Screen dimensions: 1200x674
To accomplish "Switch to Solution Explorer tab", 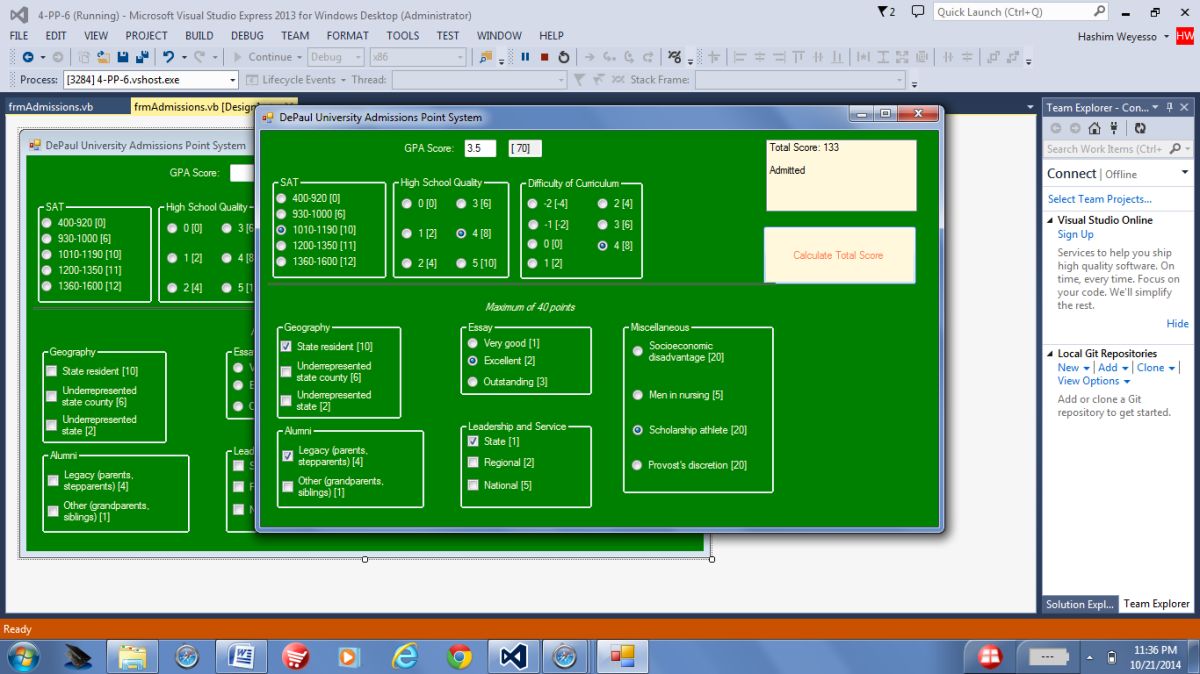I will [x=1079, y=604].
